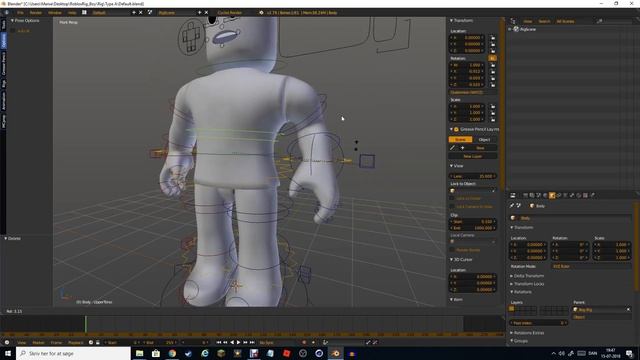Play the animation in reverse
This screenshot has height=360, width=640.
(232, 342)
